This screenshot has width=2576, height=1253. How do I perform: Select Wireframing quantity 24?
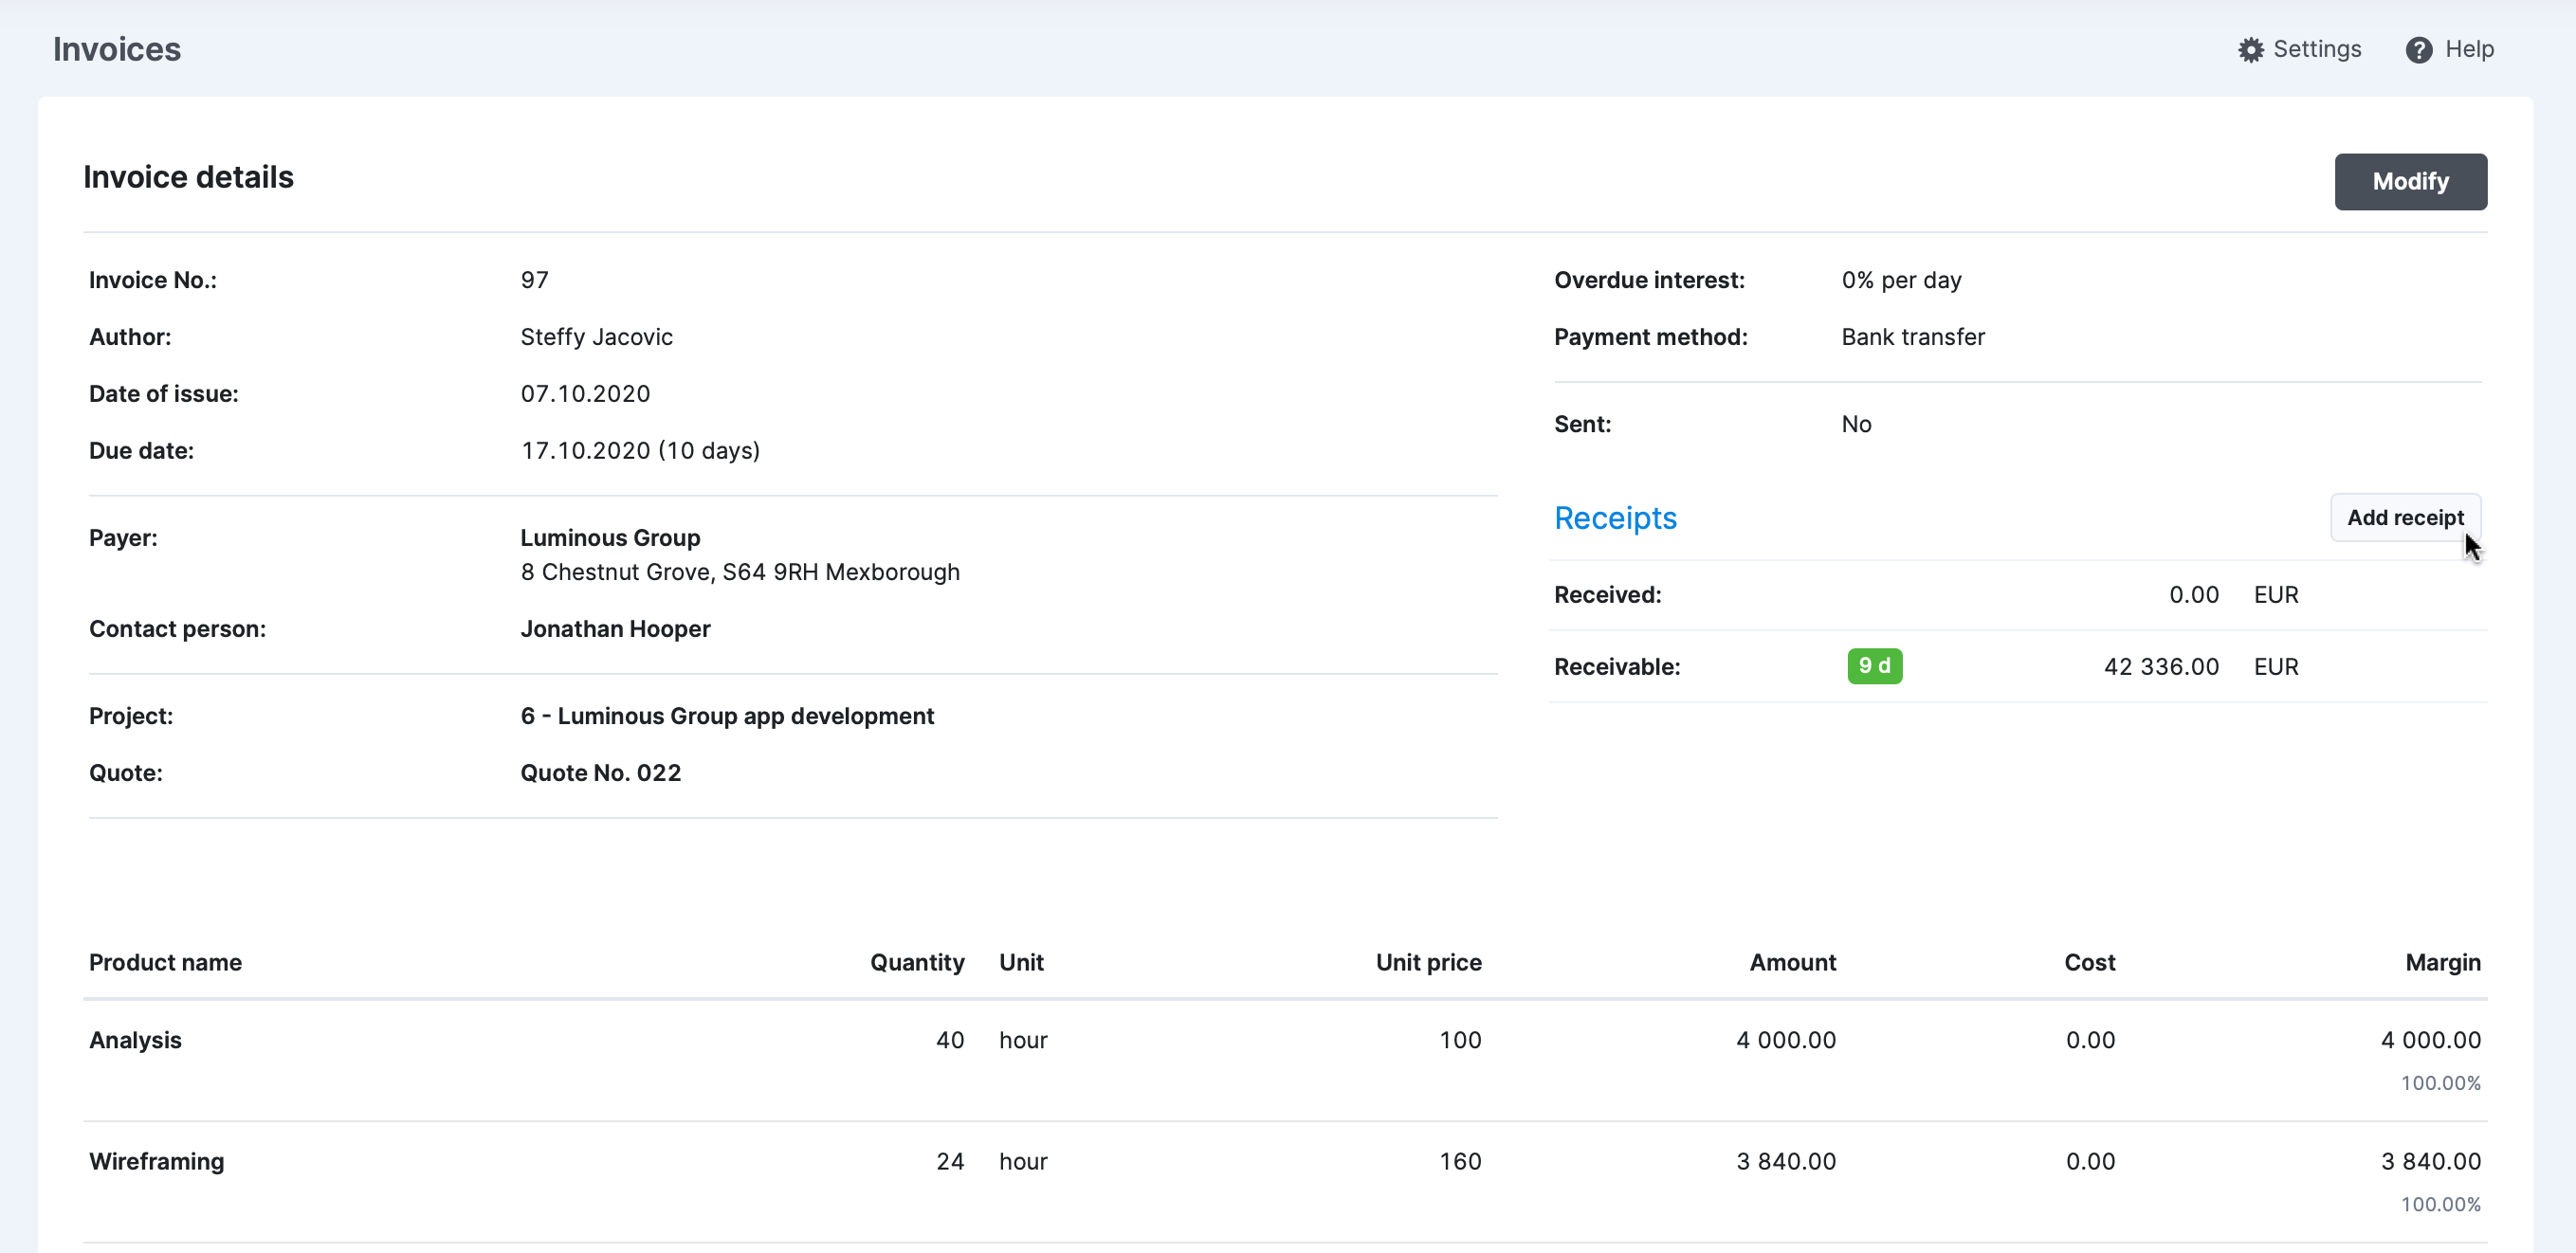tap(949, 1161)
